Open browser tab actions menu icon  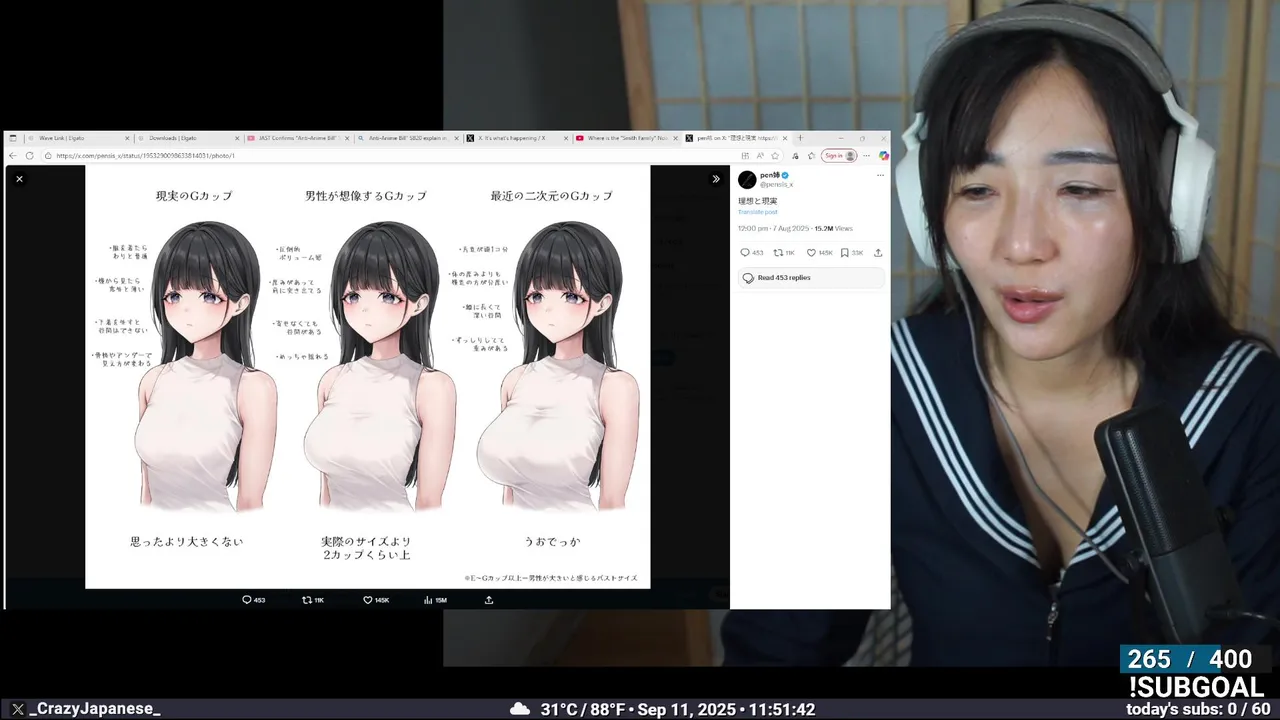tap(13, 138)
